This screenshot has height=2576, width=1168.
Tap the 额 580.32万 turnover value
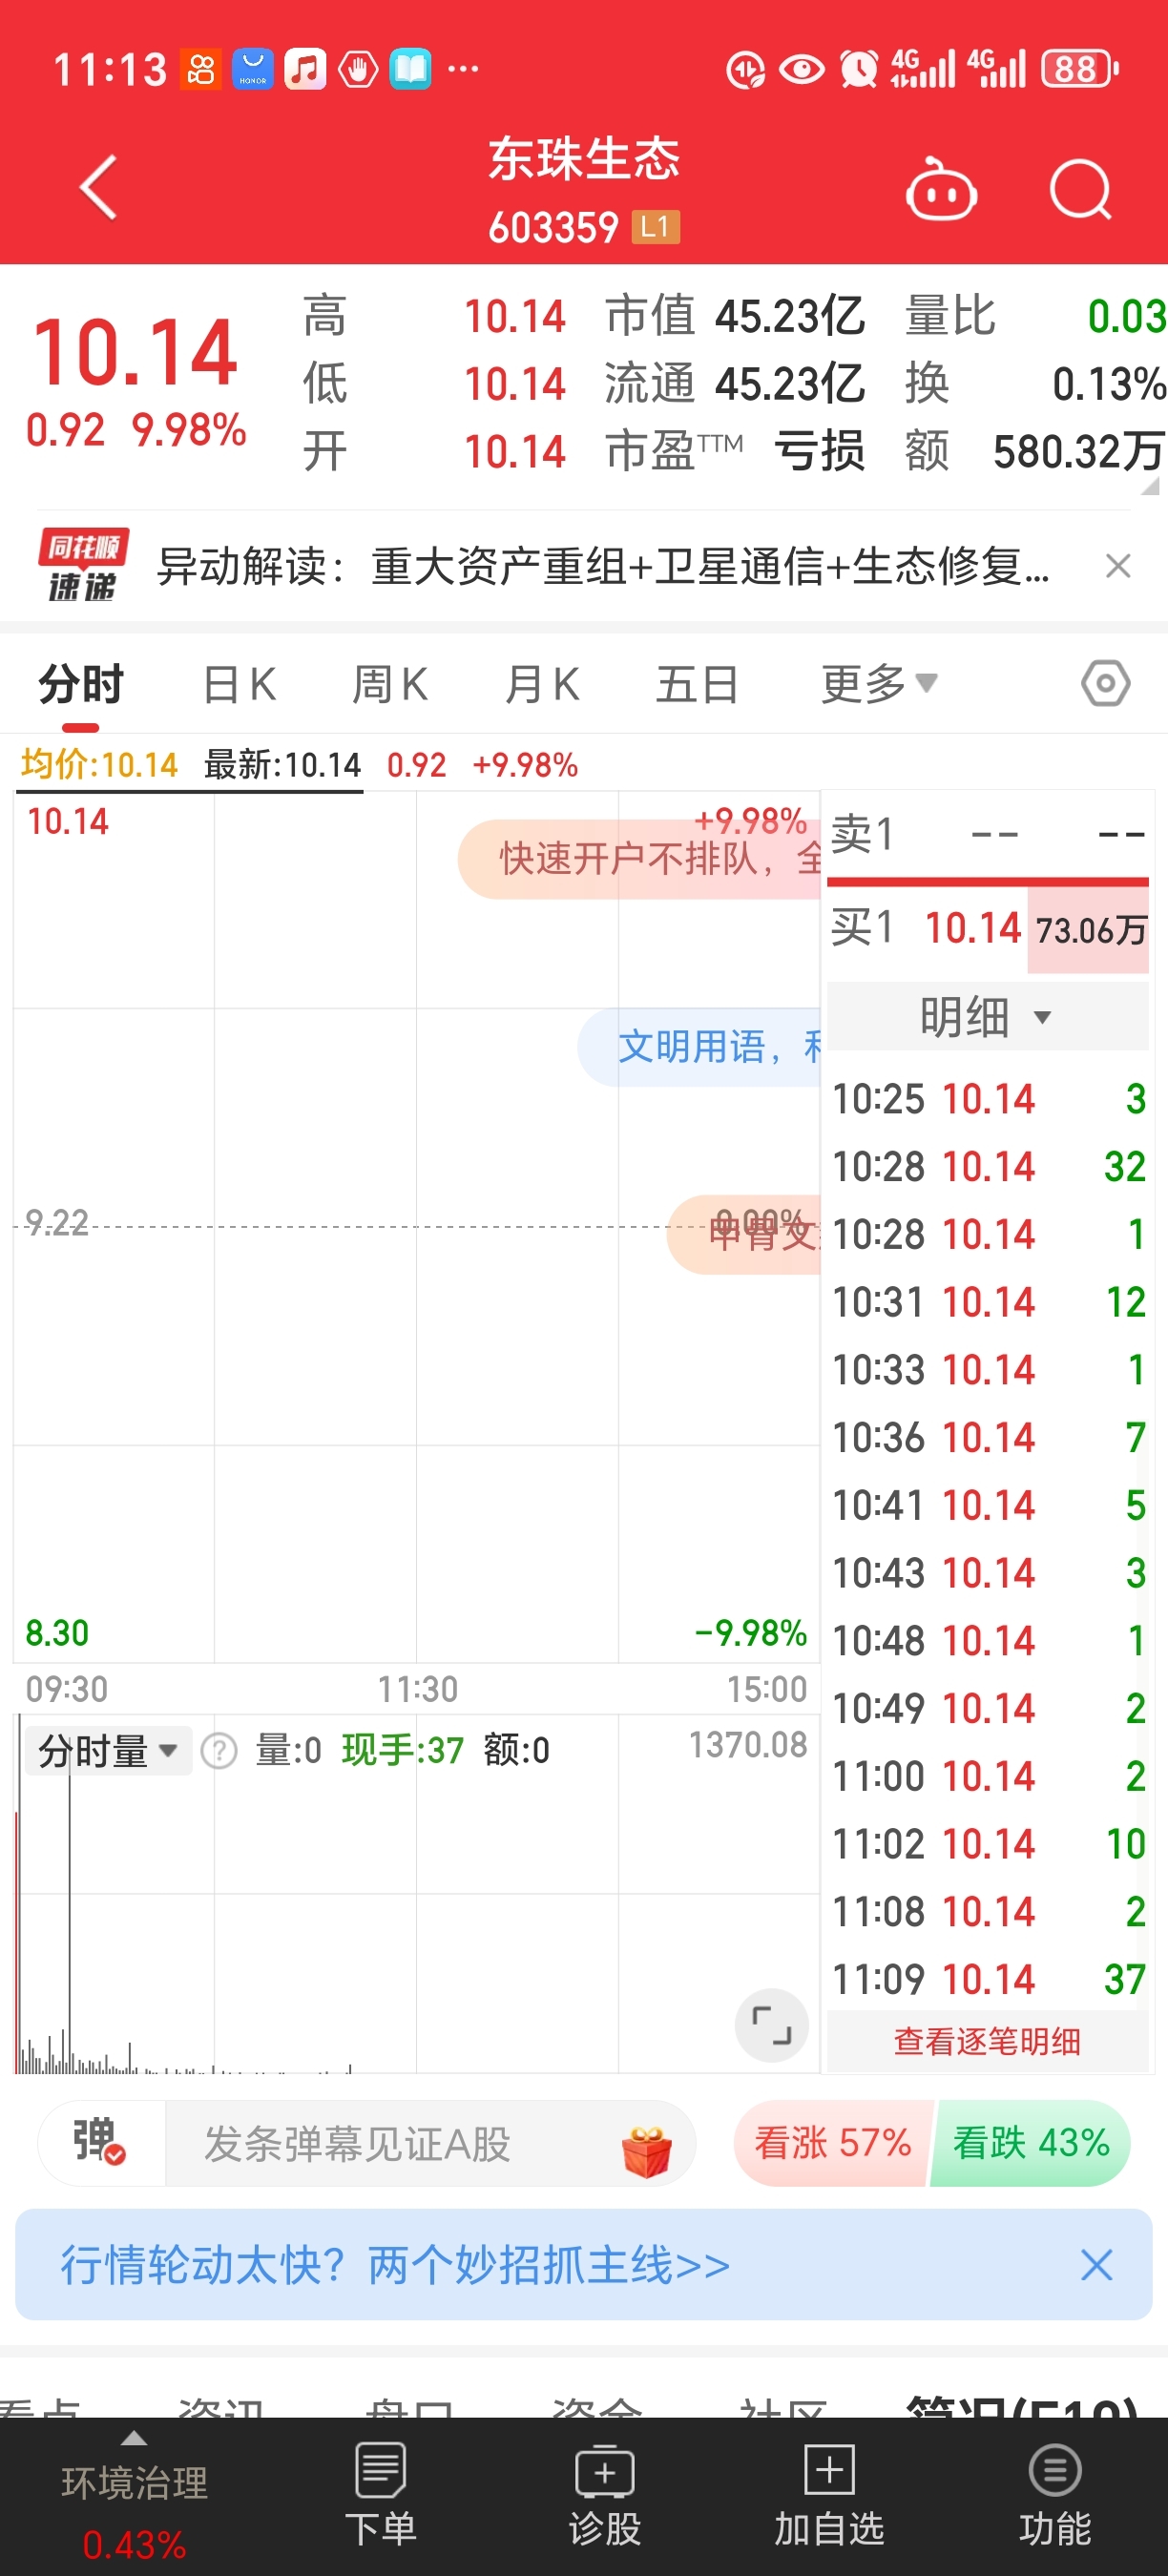[x=1078, y=451]
